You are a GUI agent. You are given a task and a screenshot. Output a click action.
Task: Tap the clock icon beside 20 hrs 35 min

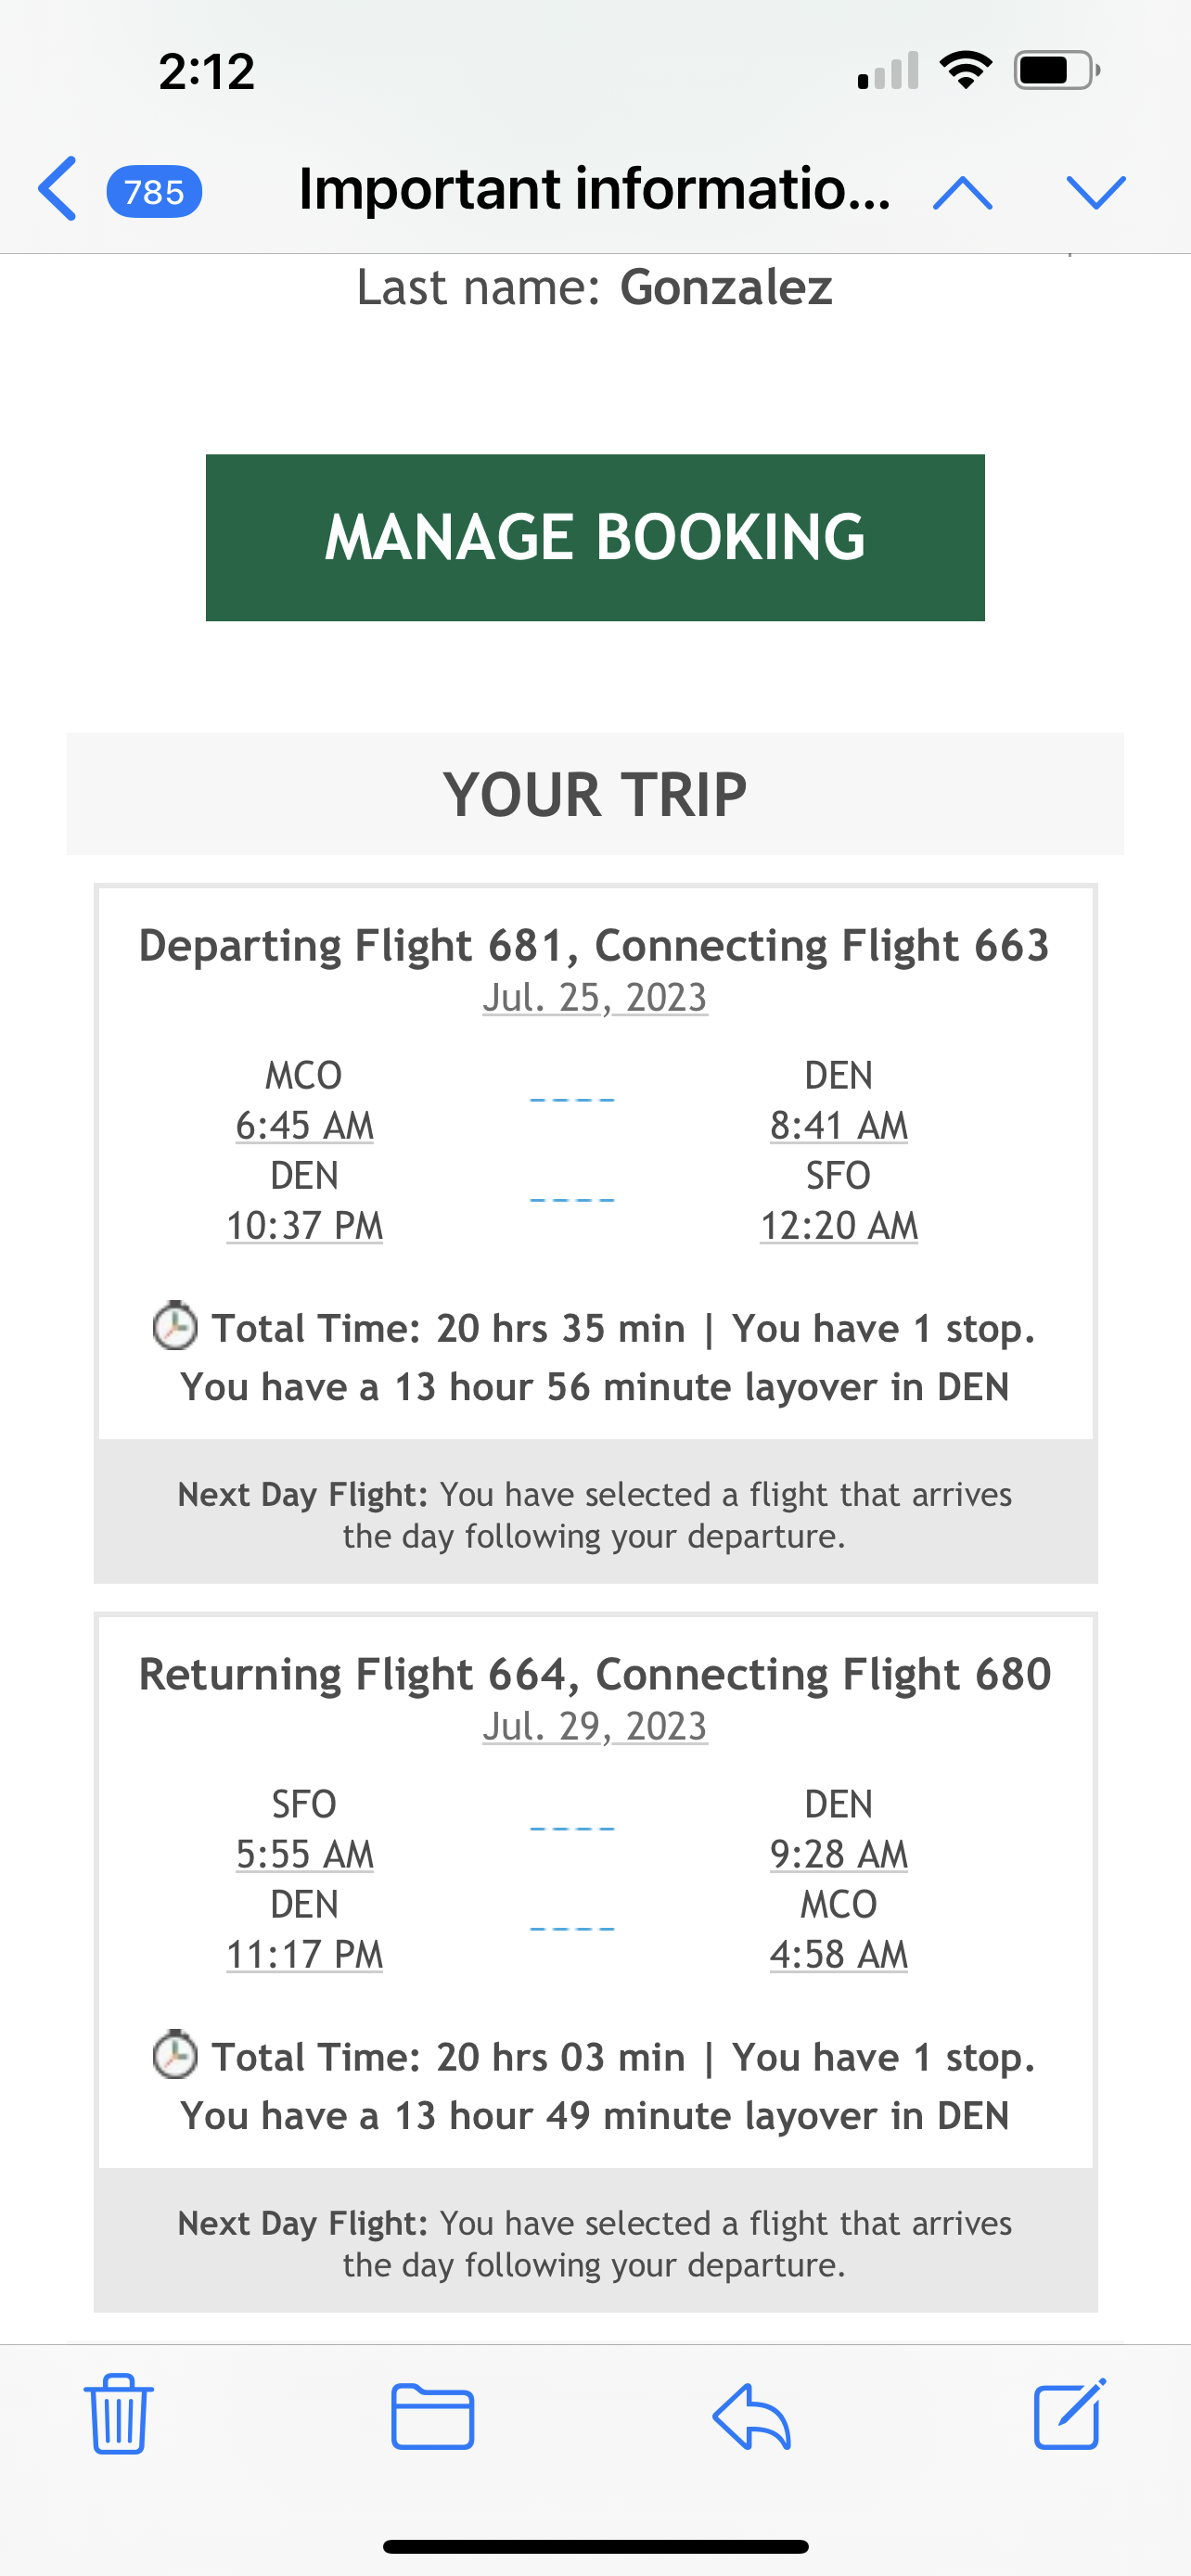coord(175,1326)
